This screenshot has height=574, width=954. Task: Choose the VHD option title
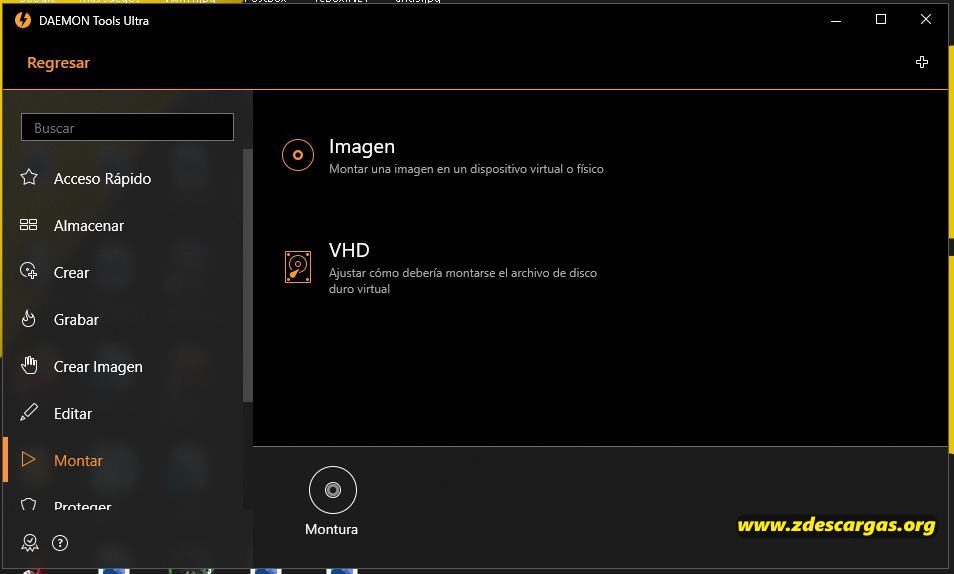tap(349, 250)
